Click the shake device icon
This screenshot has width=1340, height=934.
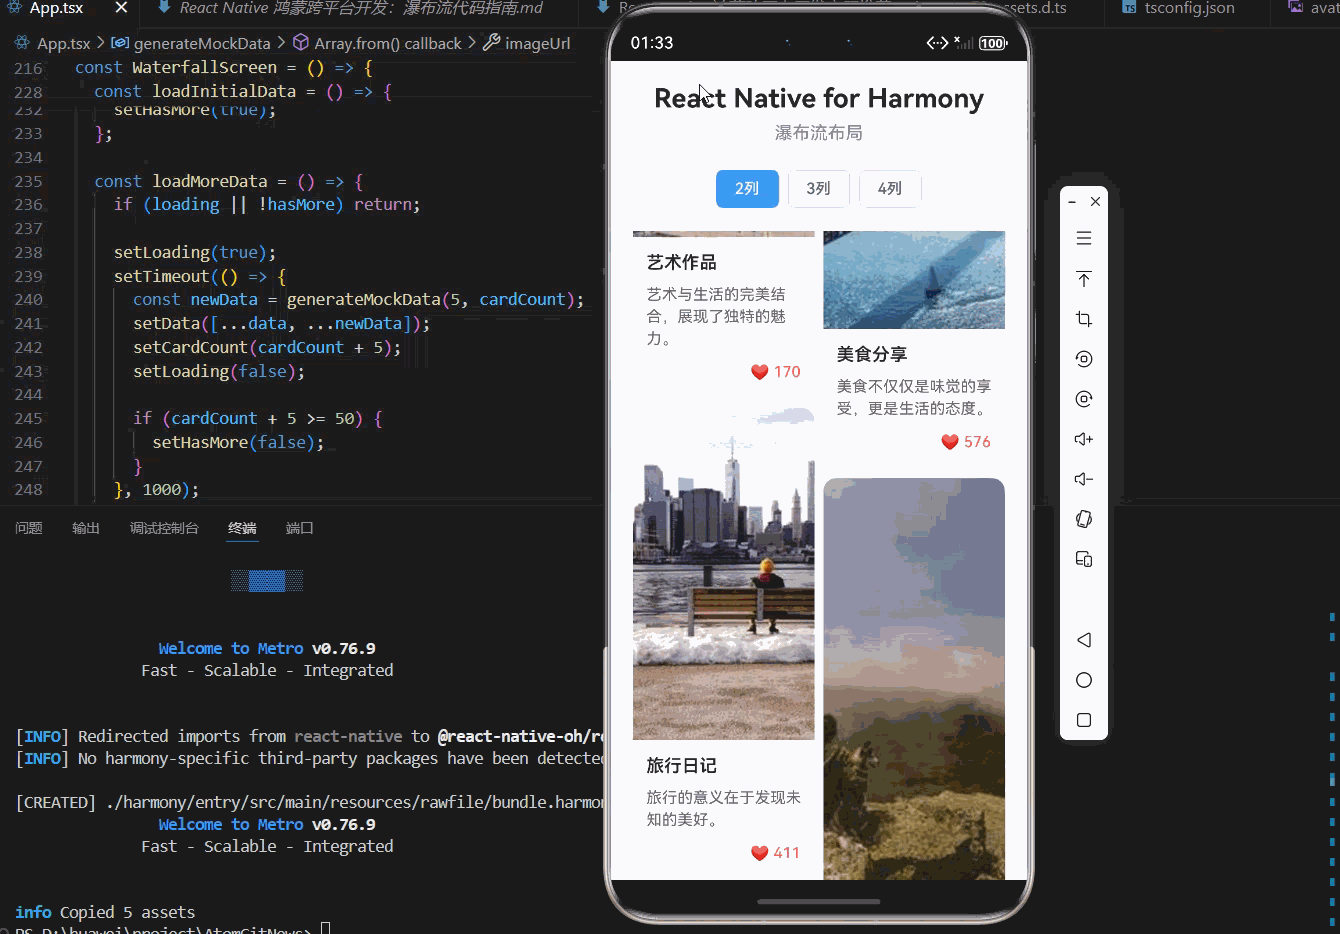1084,519
